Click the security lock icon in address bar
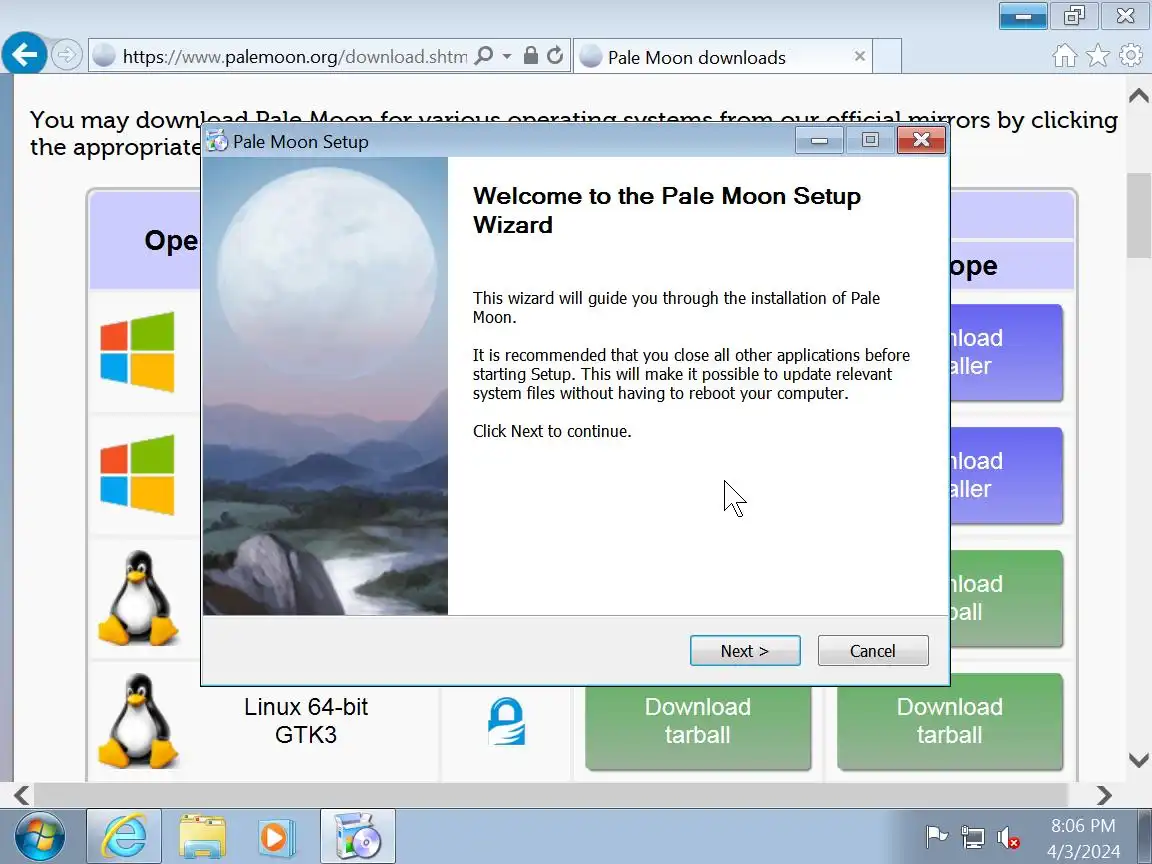 coord(530,56)
